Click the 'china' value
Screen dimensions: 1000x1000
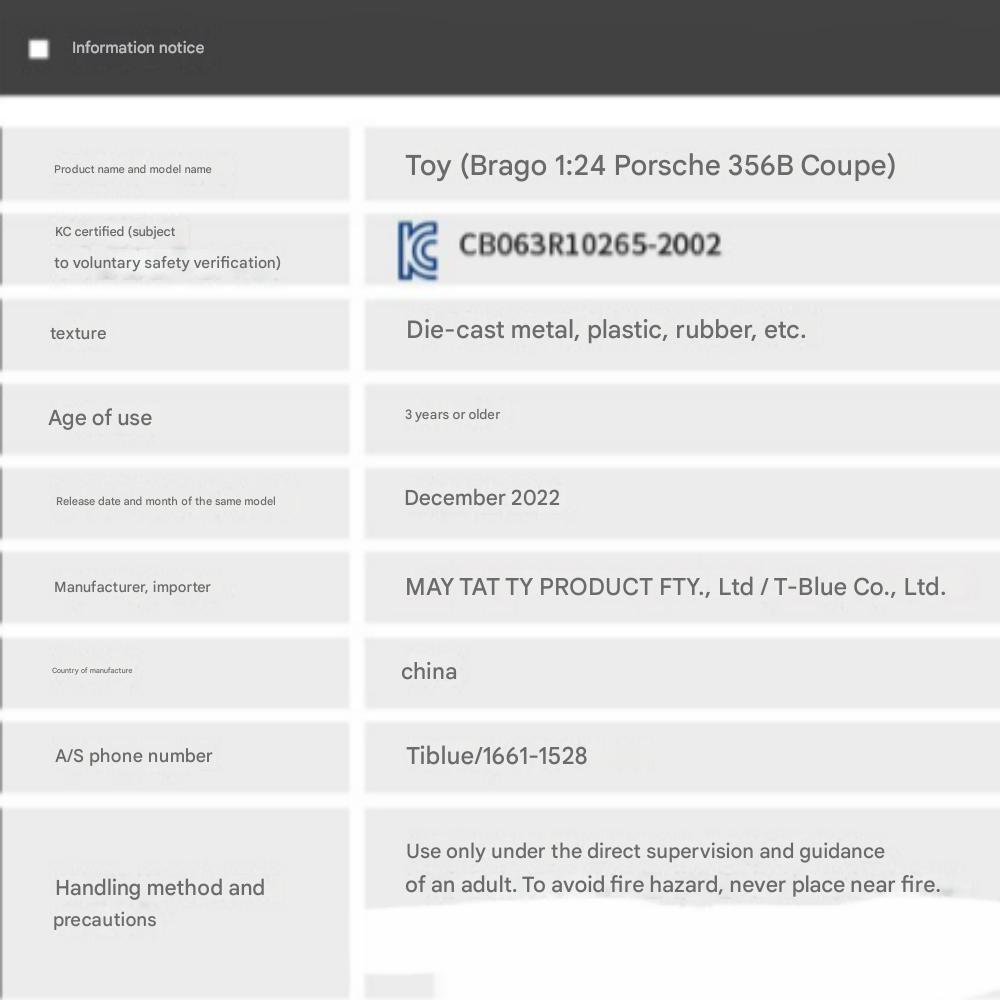pyautogui.click(x=429, y=671)
